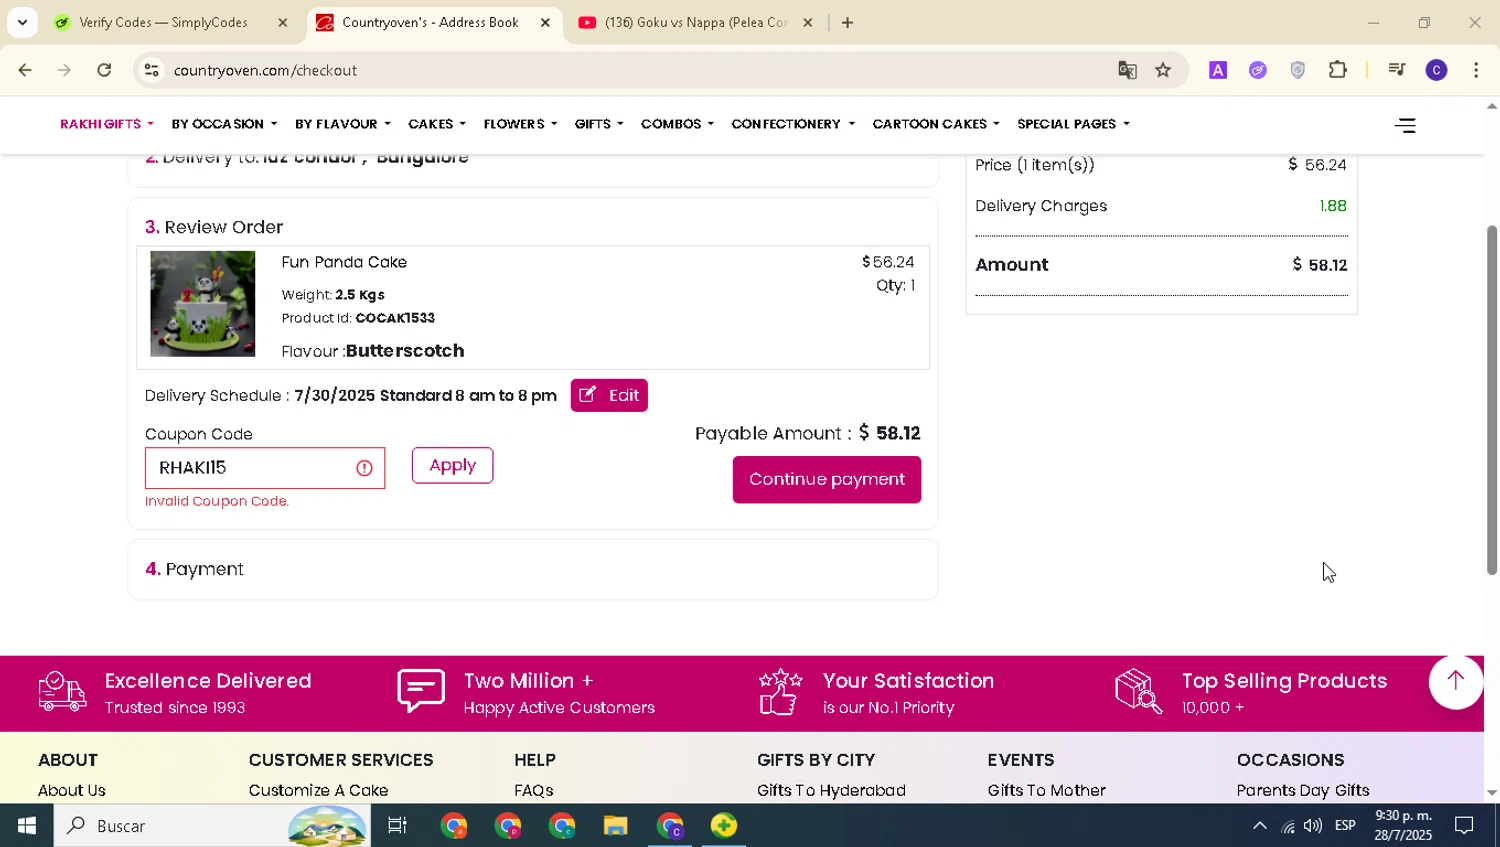Select the Countryoven's Address Book tab

point(430,22)
